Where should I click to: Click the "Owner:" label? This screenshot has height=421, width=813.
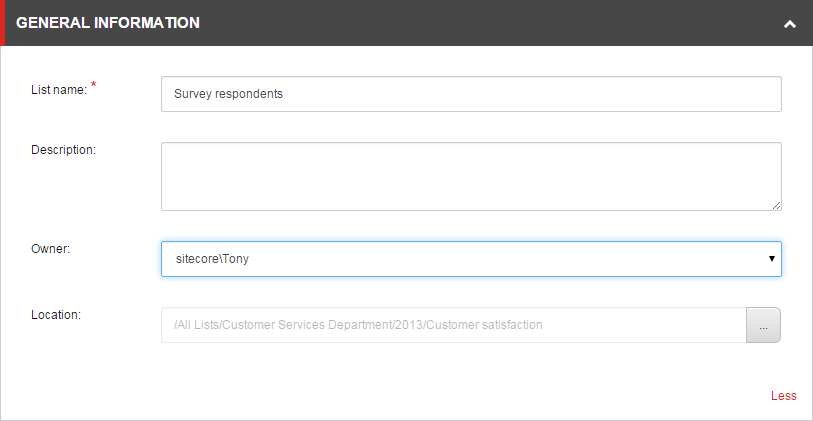point(50,249)
